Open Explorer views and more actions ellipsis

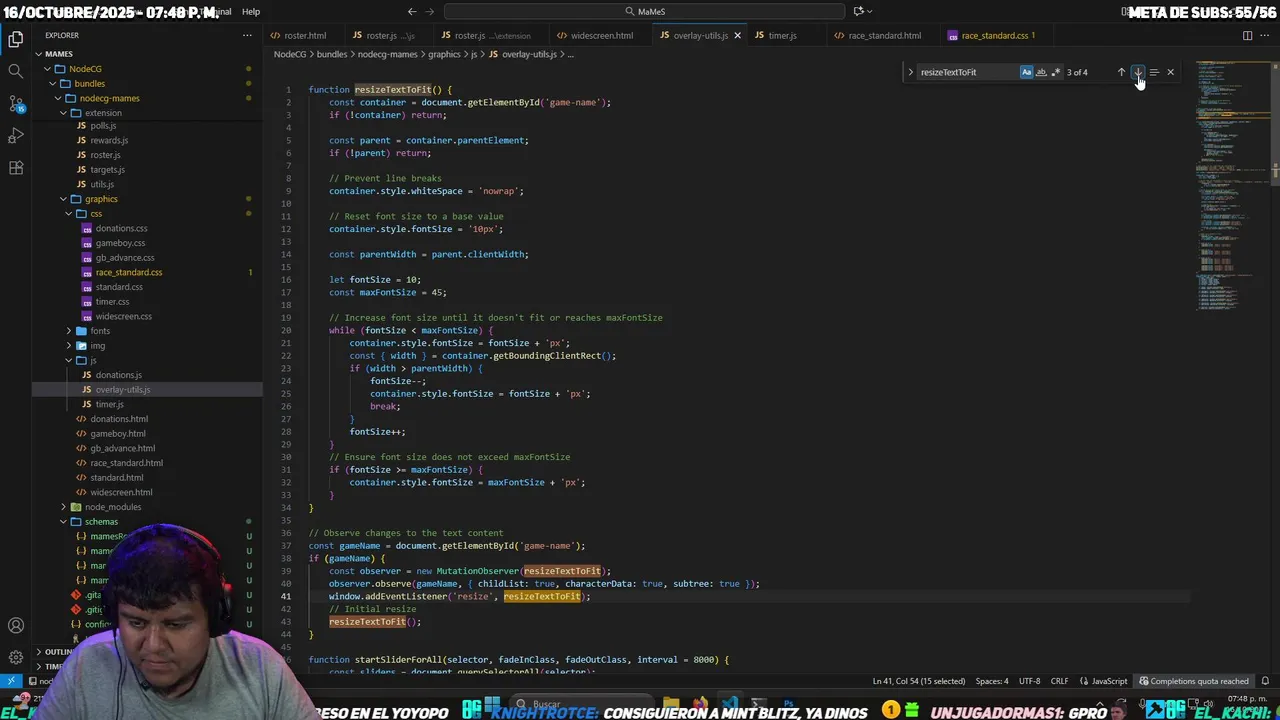click(x=247, y=35)
